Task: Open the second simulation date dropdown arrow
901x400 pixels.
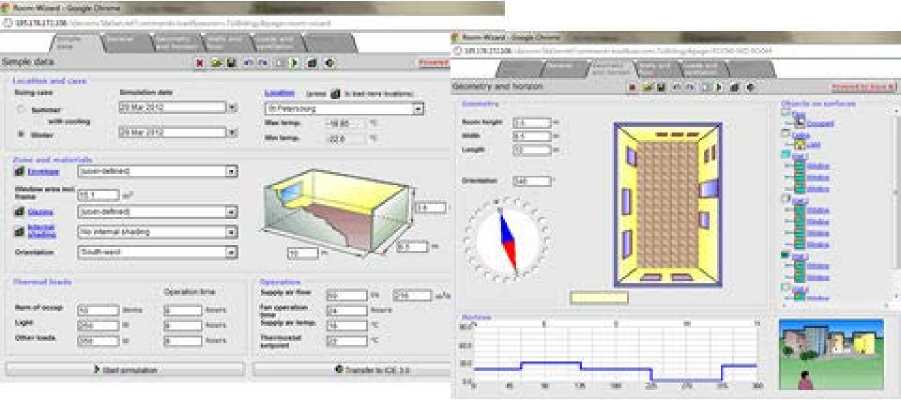Action: click(x=232, y=132)
